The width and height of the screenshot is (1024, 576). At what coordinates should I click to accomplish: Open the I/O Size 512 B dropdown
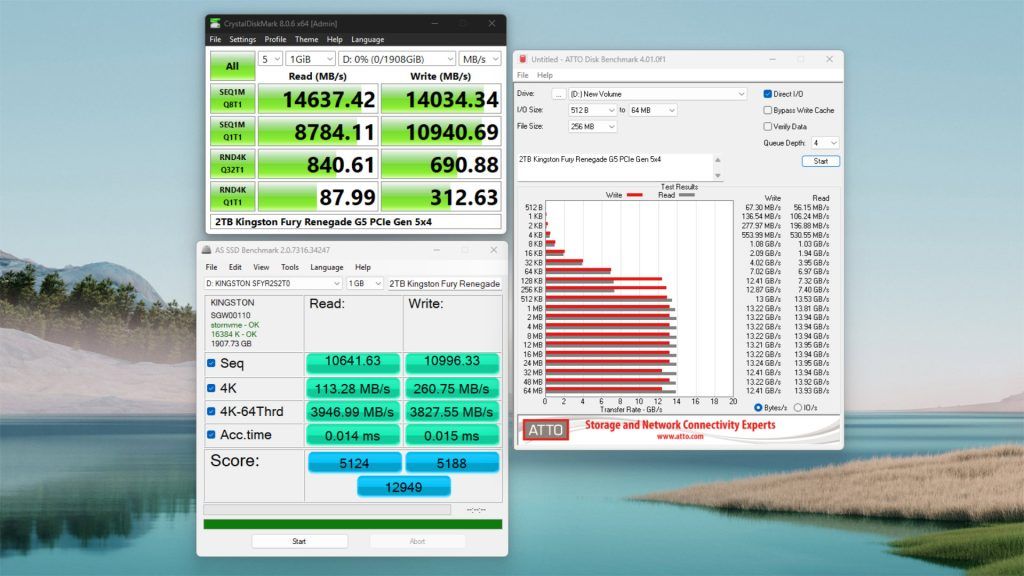click(x=592, y=110)
